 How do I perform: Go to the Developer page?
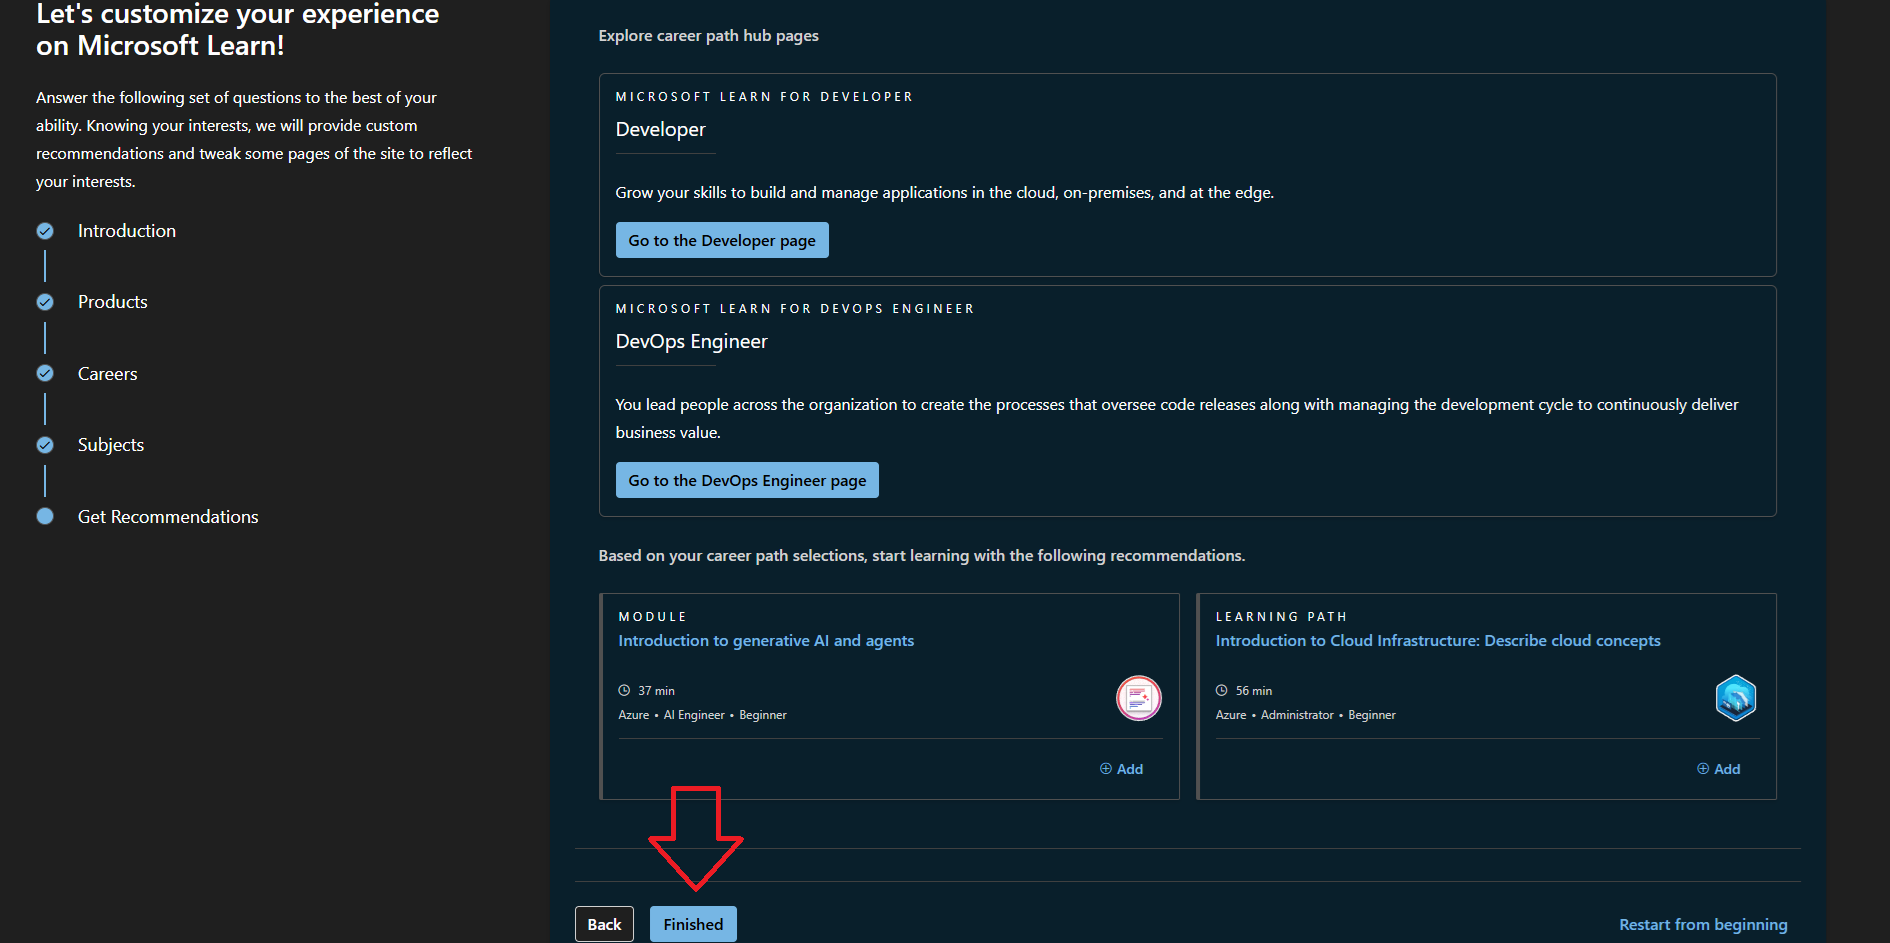(x=722, y=240)
